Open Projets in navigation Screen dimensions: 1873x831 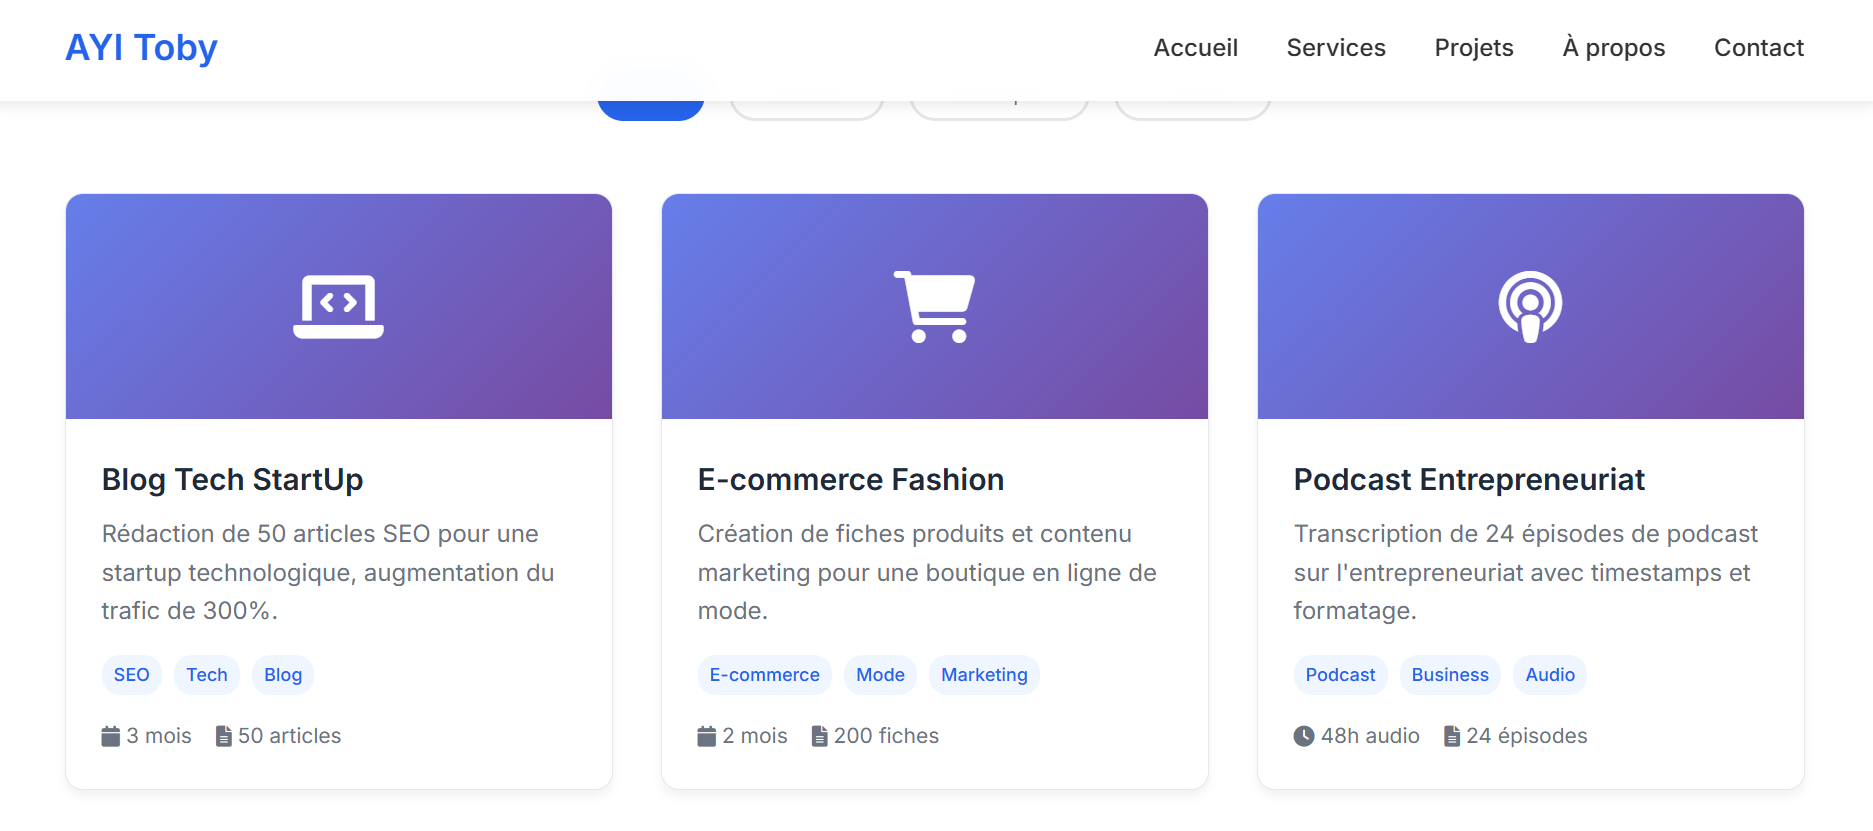coord(1474,48)
